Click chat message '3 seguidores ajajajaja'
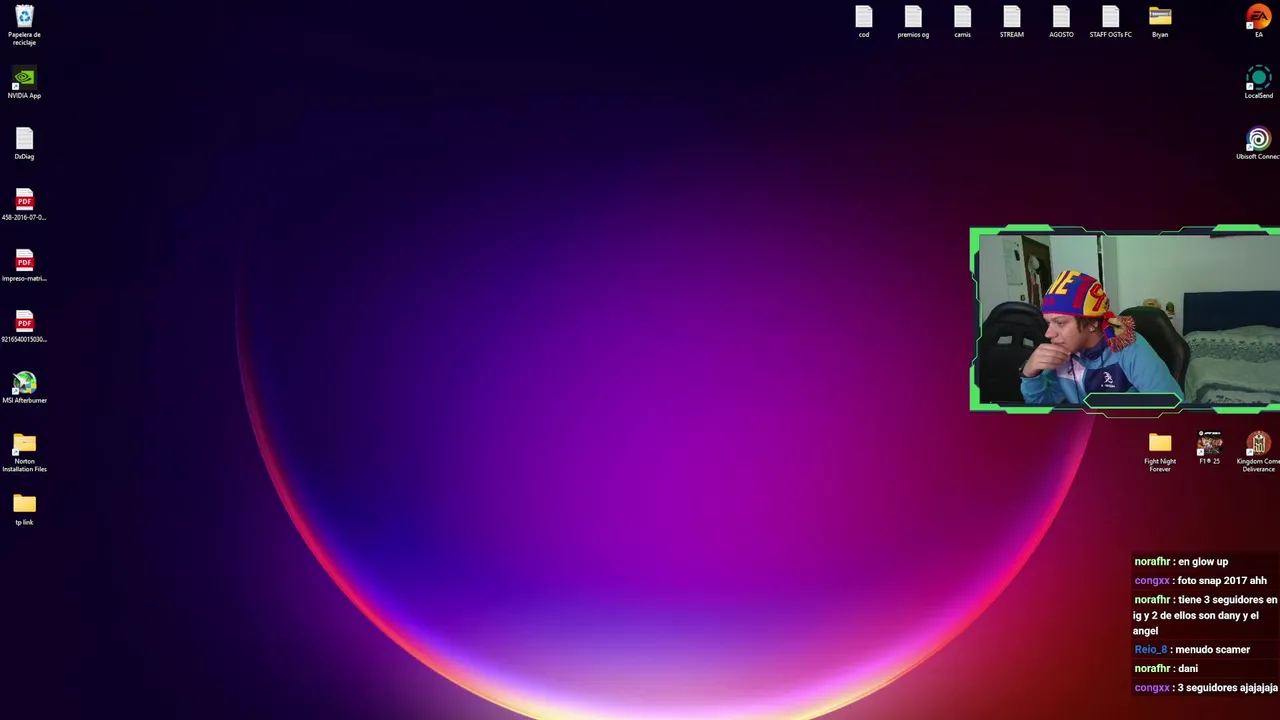The width and height of the screenshot is (1280, 720). pyautogui.click(x=1228, y=688)
